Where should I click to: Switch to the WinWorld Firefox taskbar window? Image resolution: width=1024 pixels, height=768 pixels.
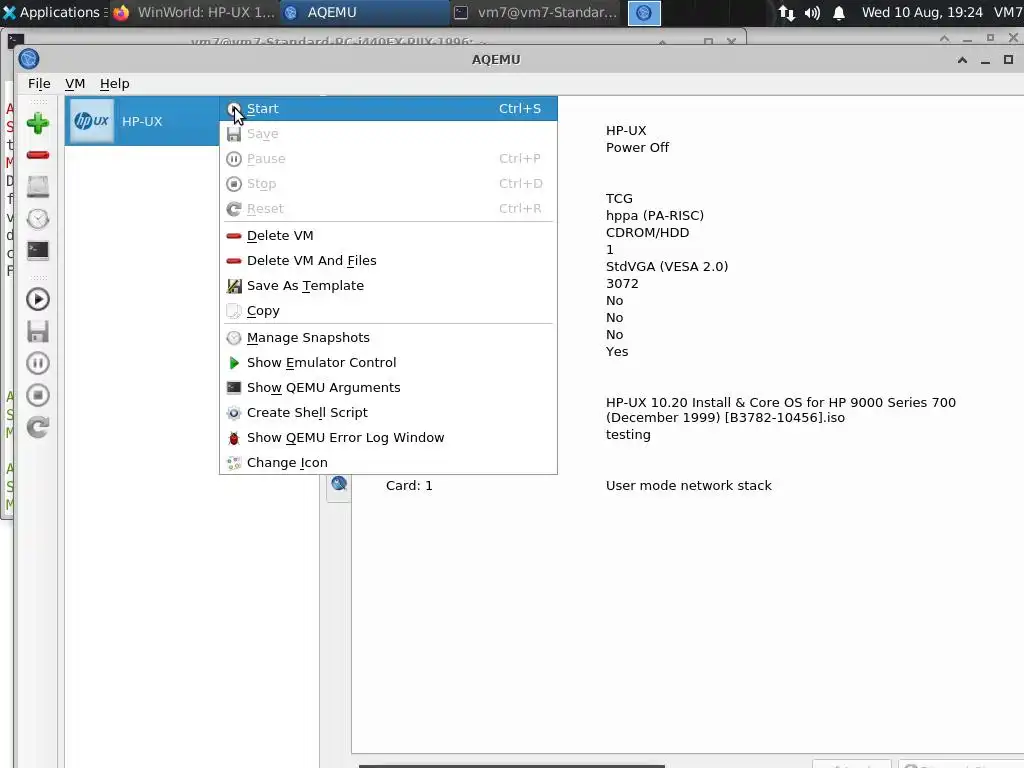click(194, 12)
